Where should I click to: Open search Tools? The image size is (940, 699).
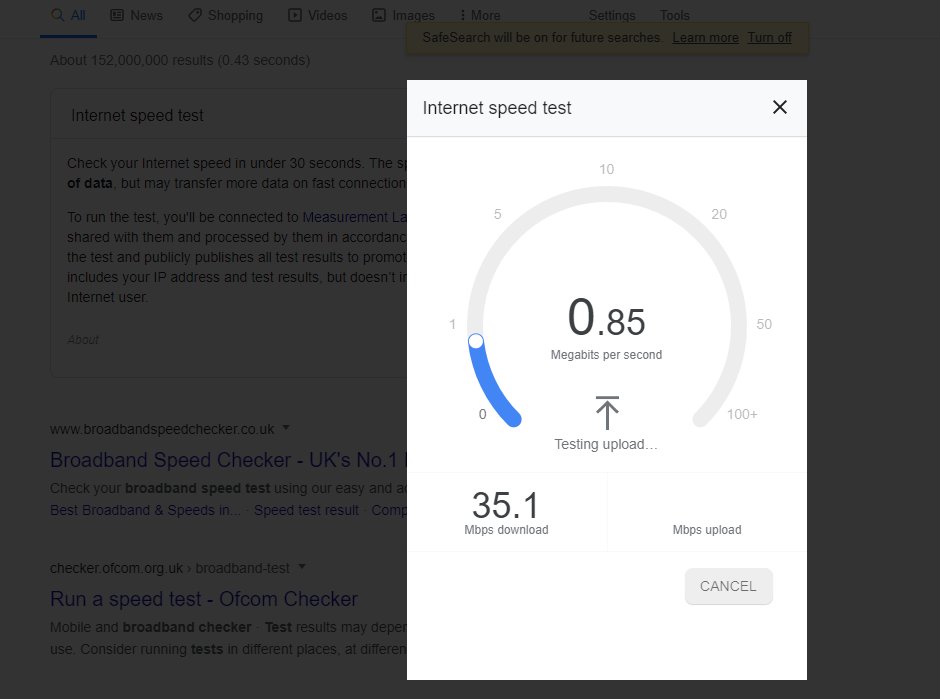pos(674,15)
